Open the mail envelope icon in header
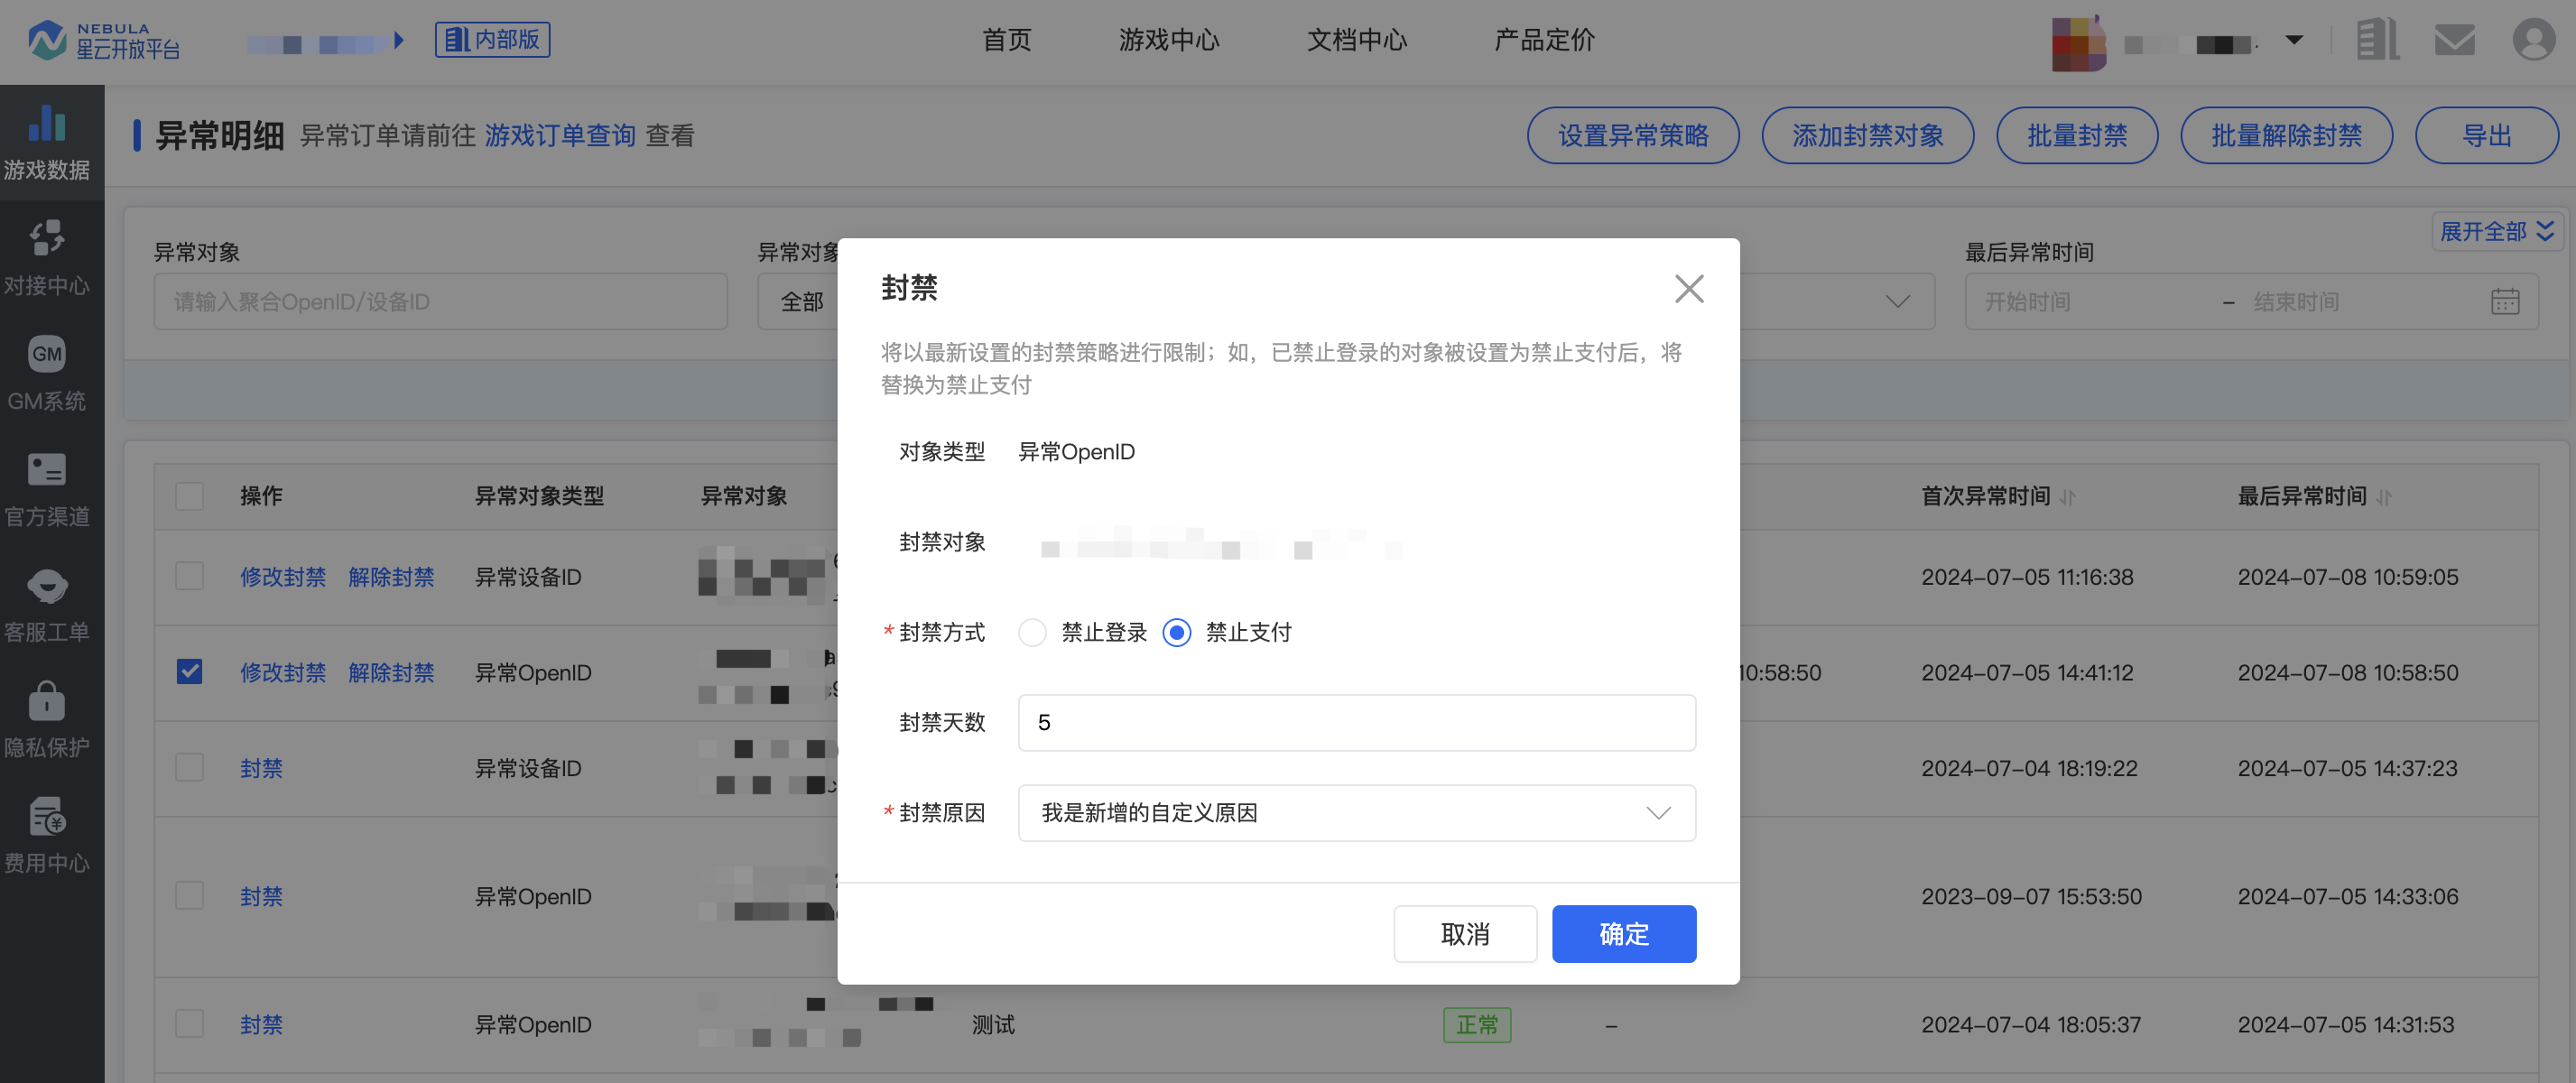 click(x=2454, y=41)
